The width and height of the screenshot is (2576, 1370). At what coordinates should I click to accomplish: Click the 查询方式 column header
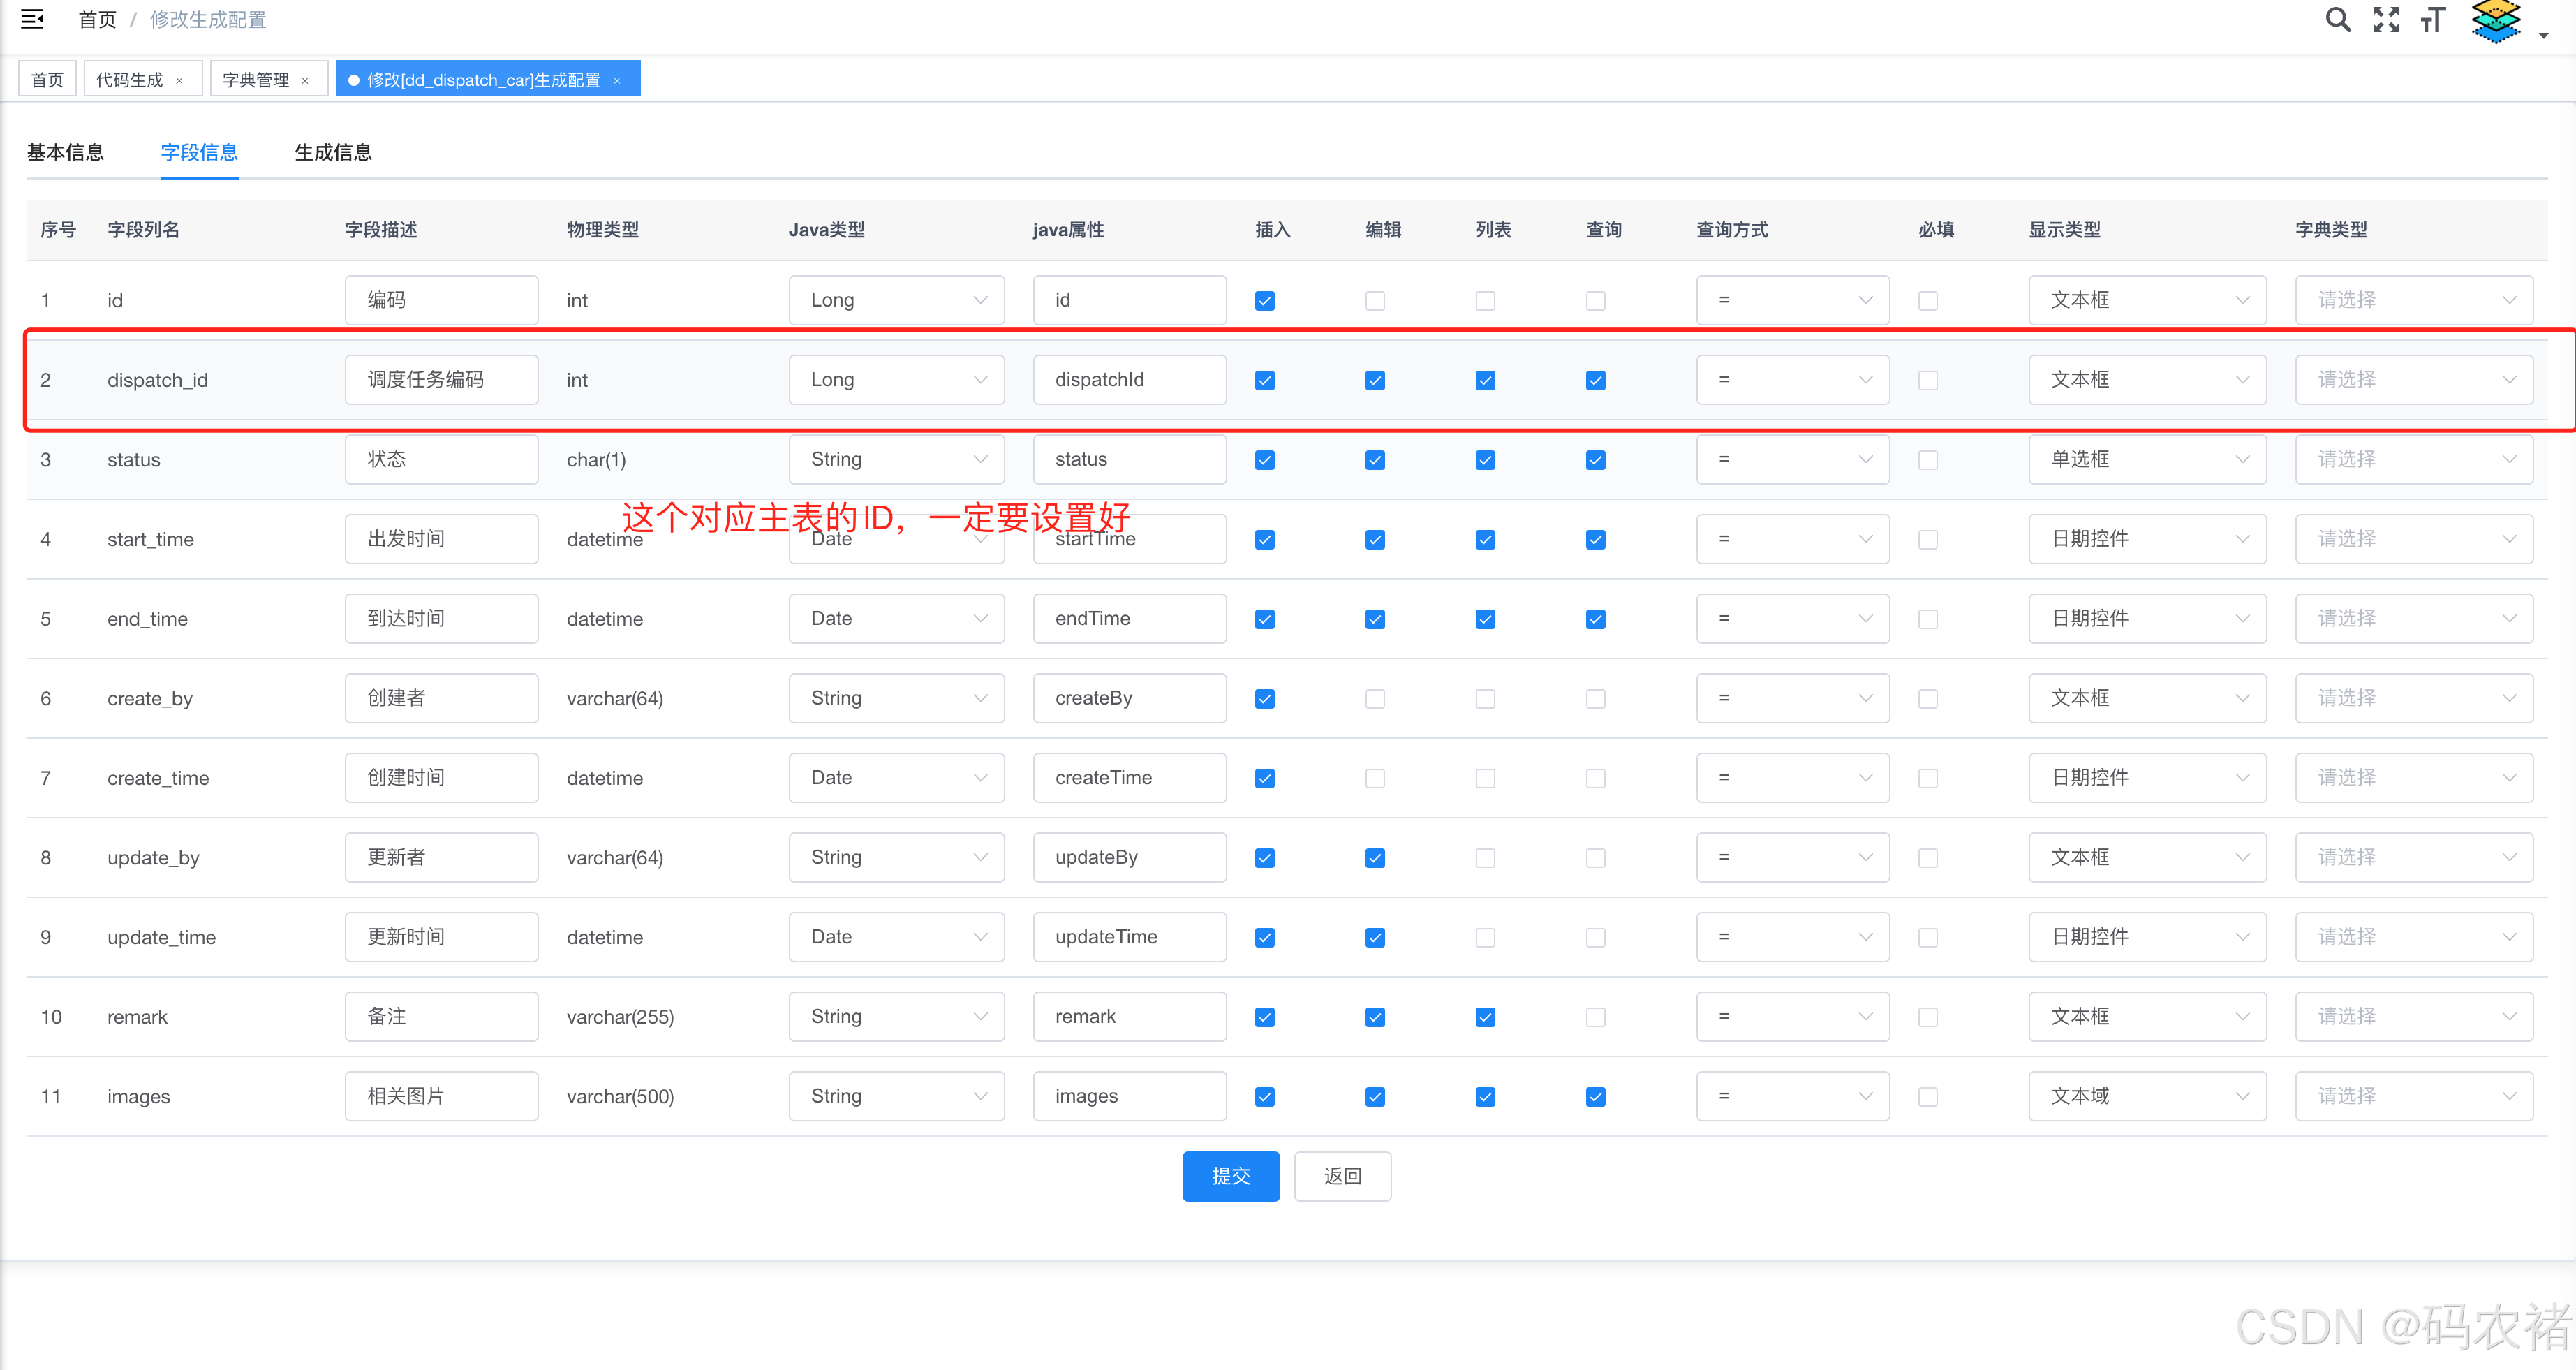[x=1732, y=230]
